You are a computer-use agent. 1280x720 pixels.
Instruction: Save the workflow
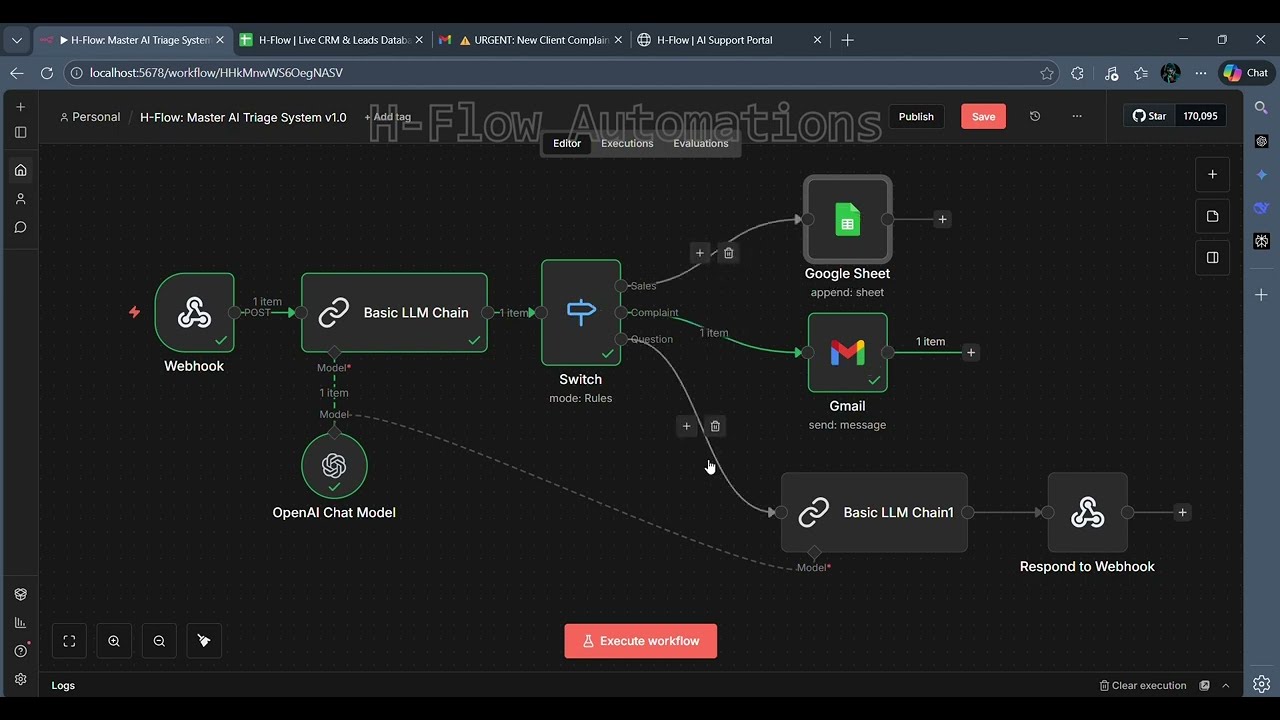tap(984, 116)
